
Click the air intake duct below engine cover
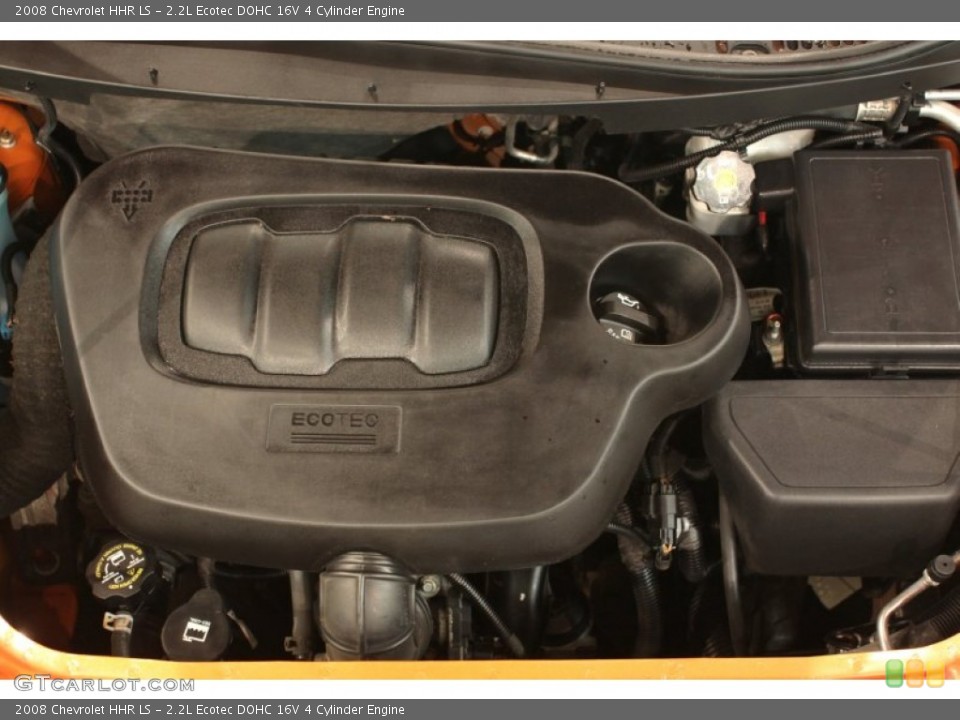pyautogui.click(x=373, y=606)
